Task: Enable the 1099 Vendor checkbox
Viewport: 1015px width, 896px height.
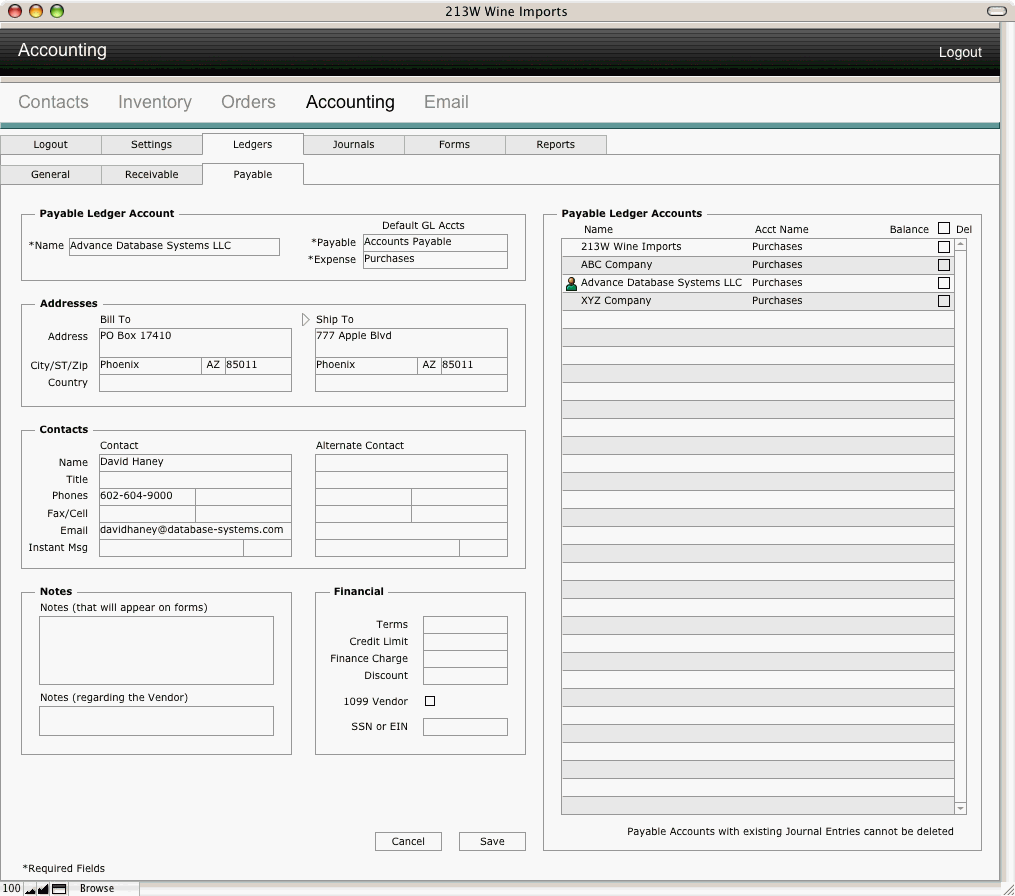Action: (x=430, y=701)
